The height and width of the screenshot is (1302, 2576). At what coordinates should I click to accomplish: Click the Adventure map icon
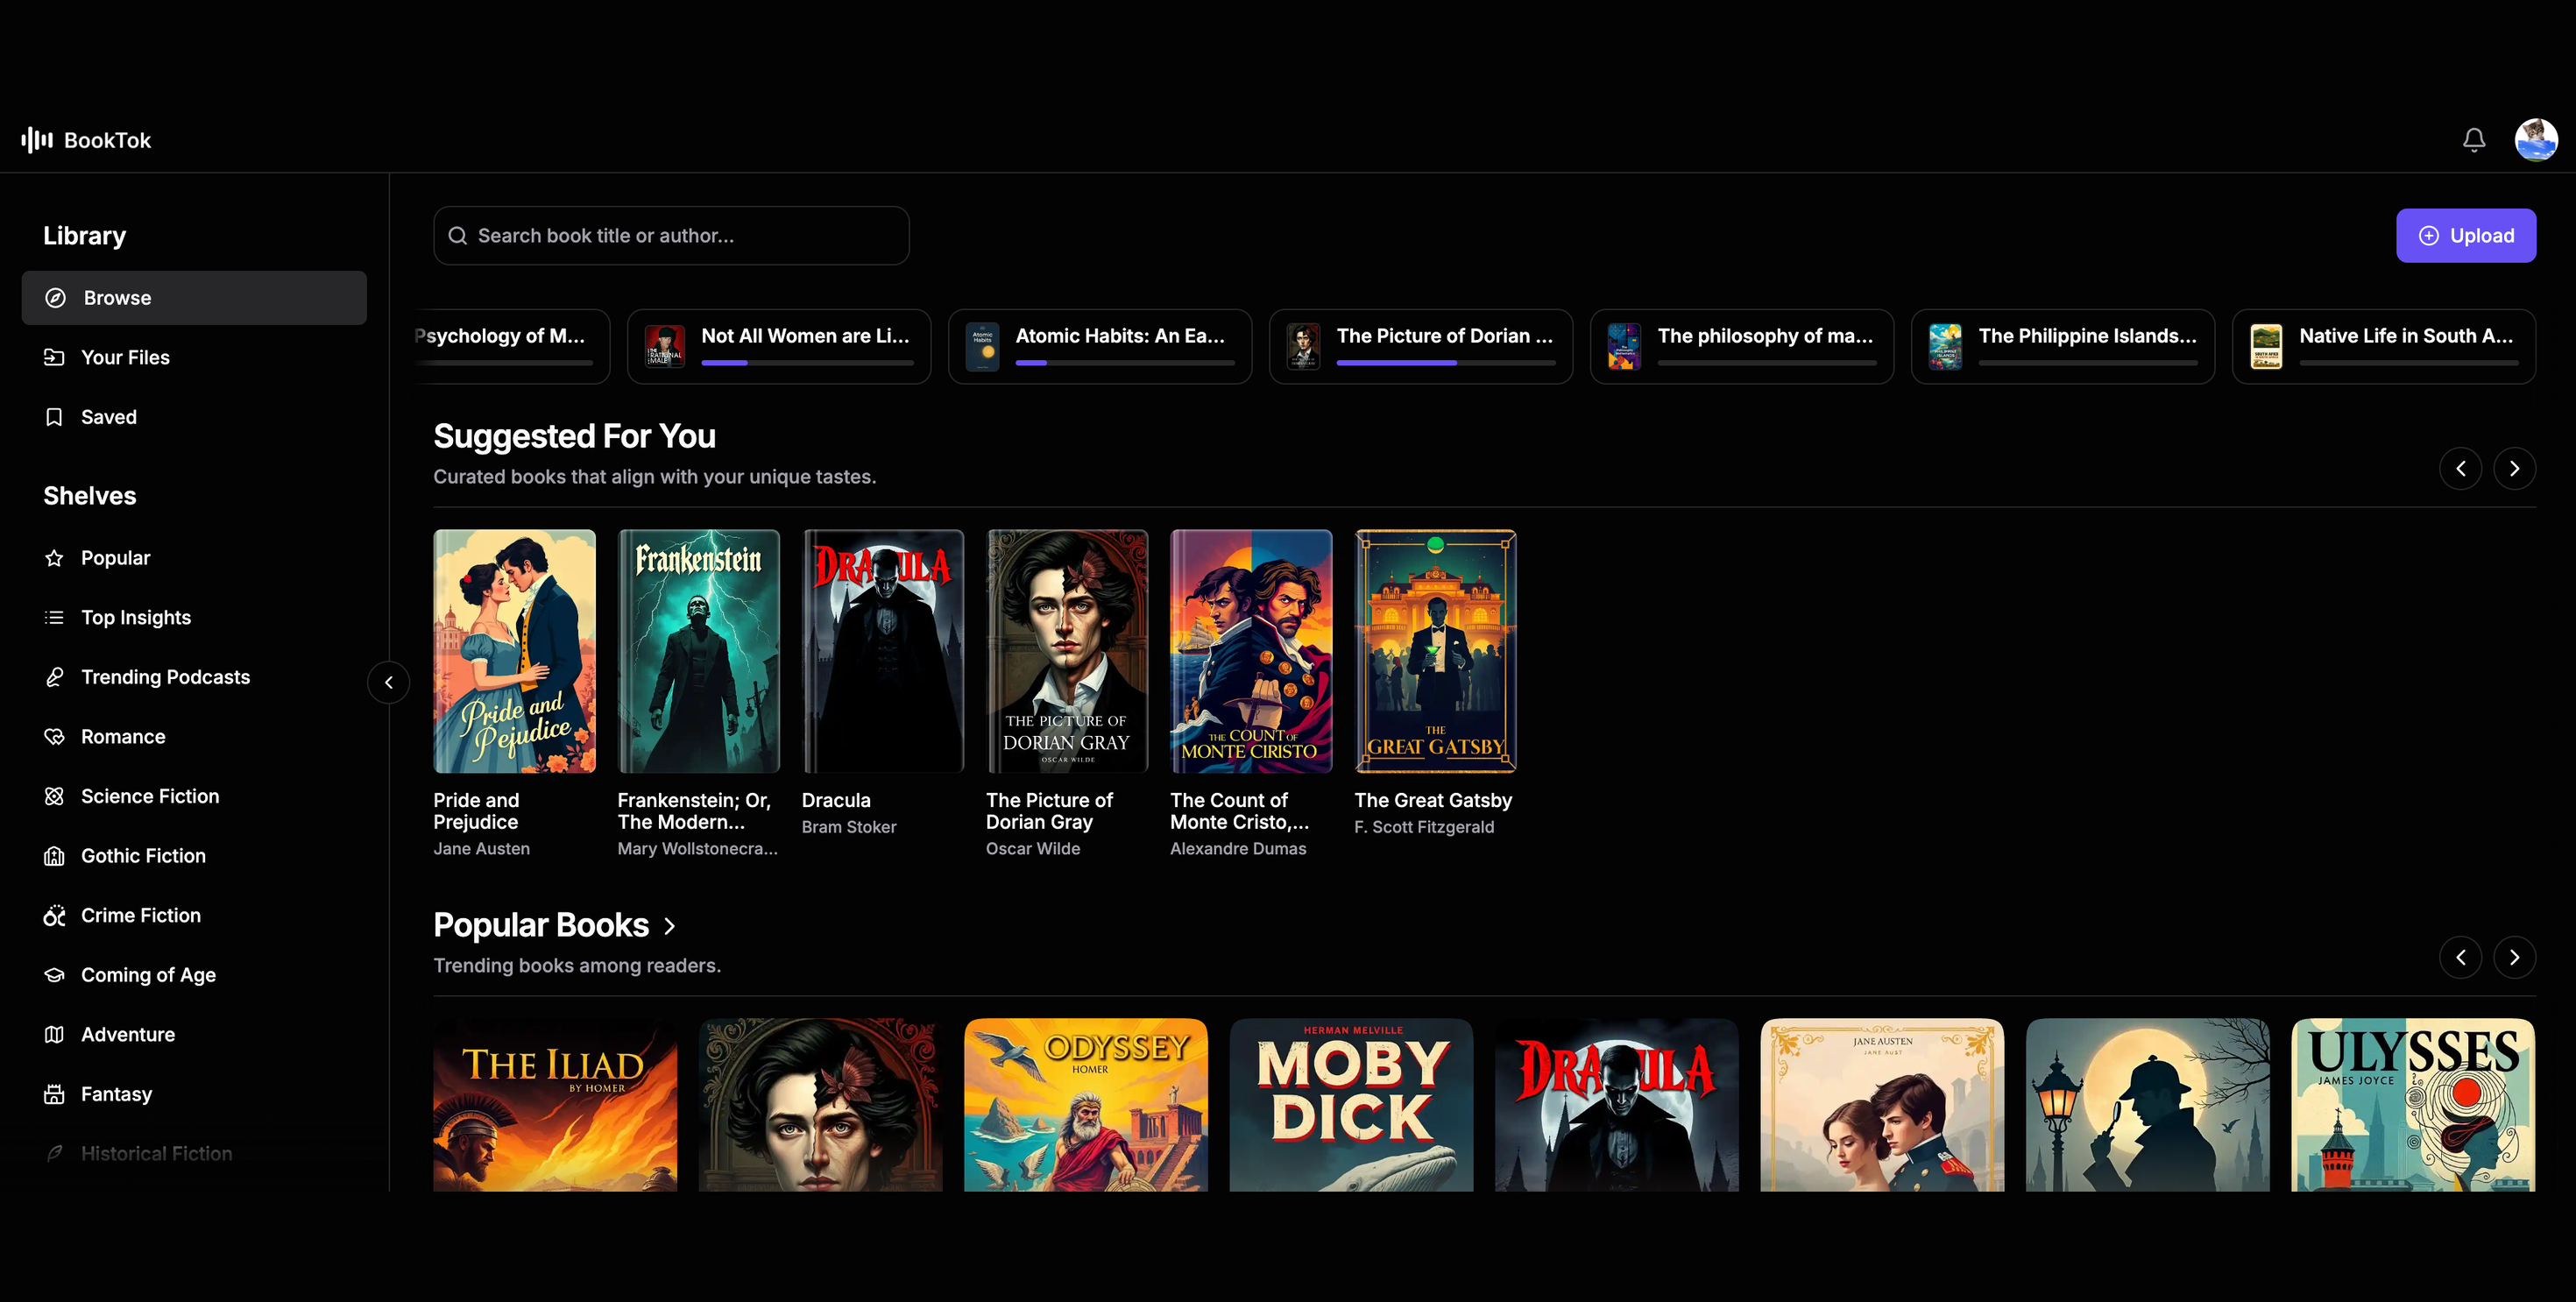54,1035
